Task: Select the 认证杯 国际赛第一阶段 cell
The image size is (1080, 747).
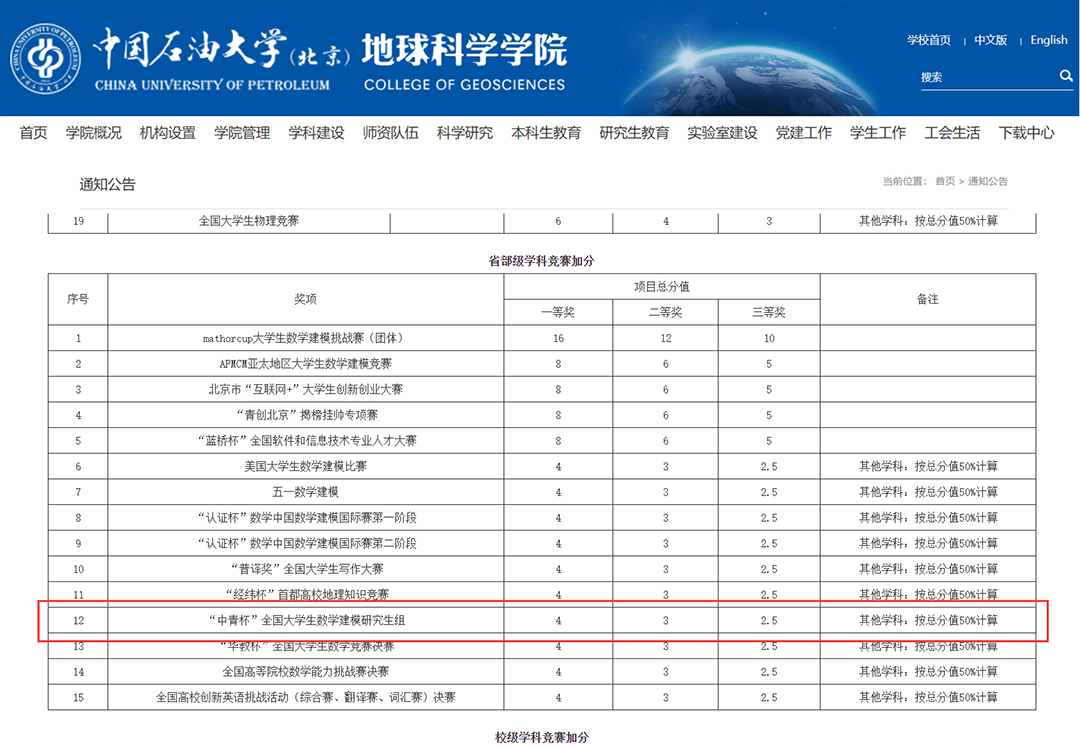Action: [x=306, y=518]
